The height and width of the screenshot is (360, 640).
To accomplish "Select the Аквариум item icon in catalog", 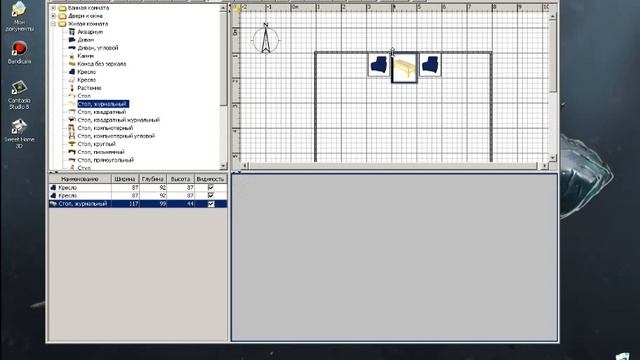I will tap(72, 31).
